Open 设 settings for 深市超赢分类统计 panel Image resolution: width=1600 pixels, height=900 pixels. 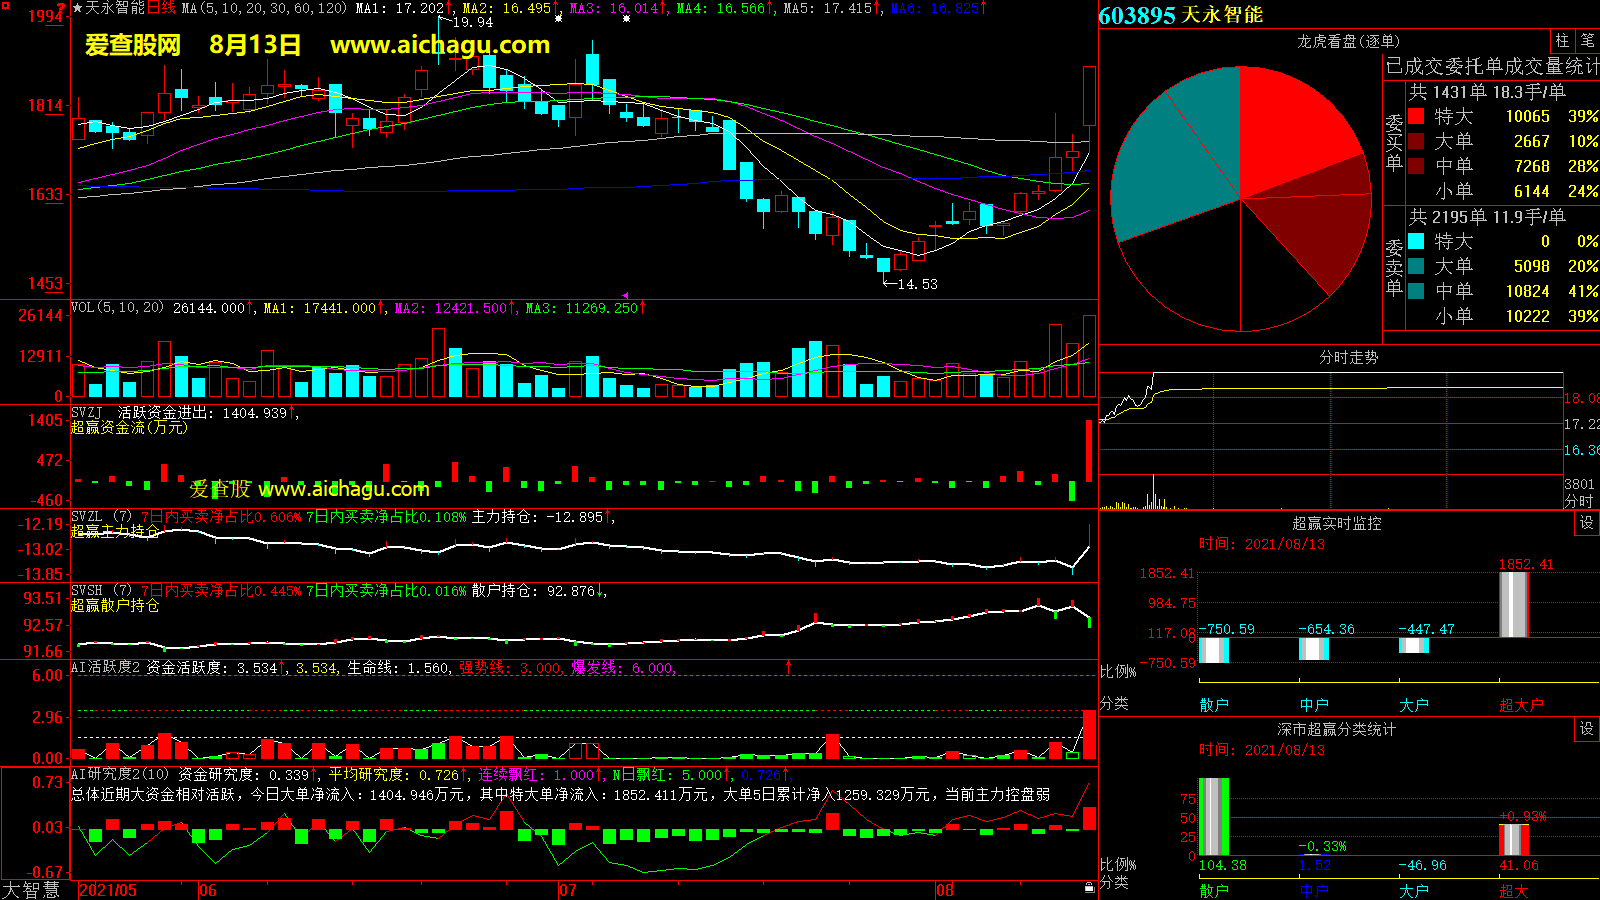1586,729
